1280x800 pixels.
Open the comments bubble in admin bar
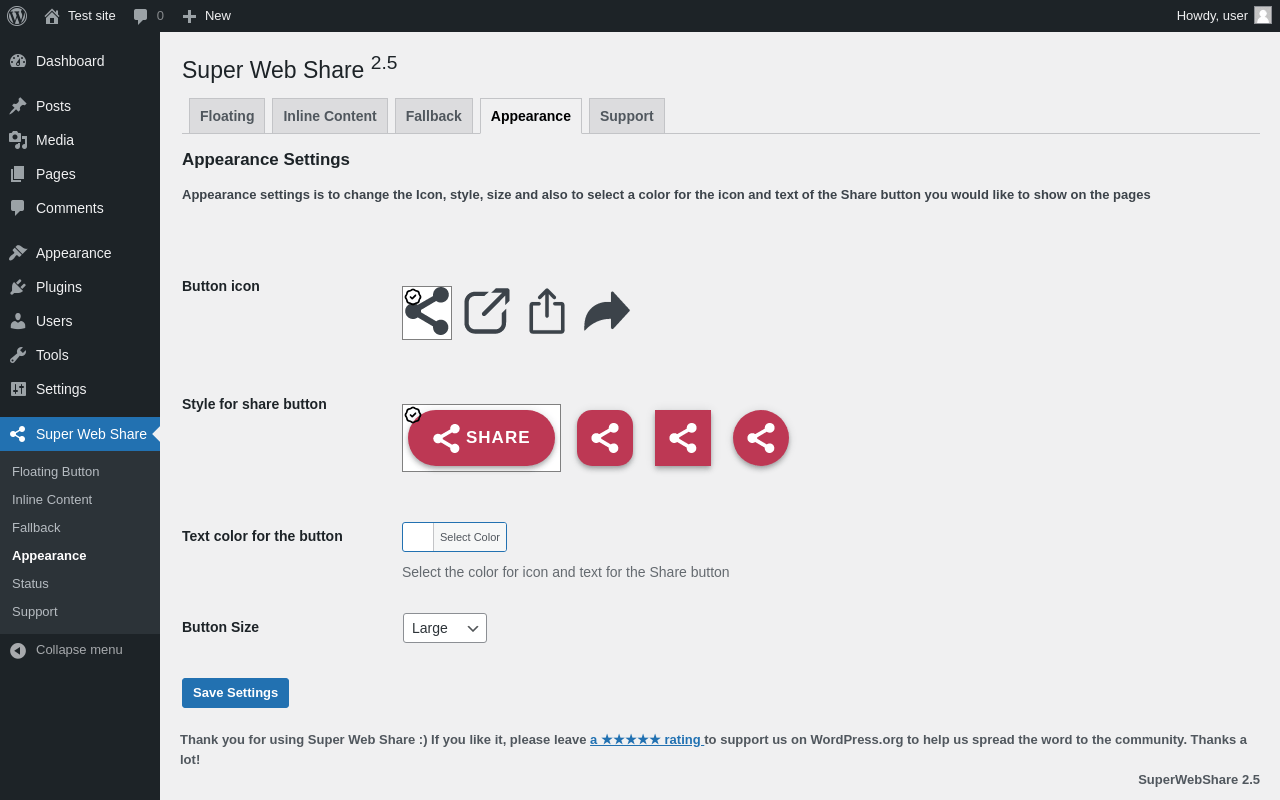tap(148, 16)
